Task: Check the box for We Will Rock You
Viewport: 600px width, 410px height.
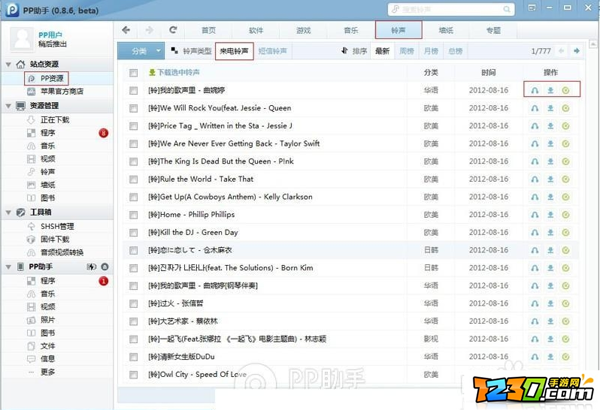Action: (x=133, y=108)
